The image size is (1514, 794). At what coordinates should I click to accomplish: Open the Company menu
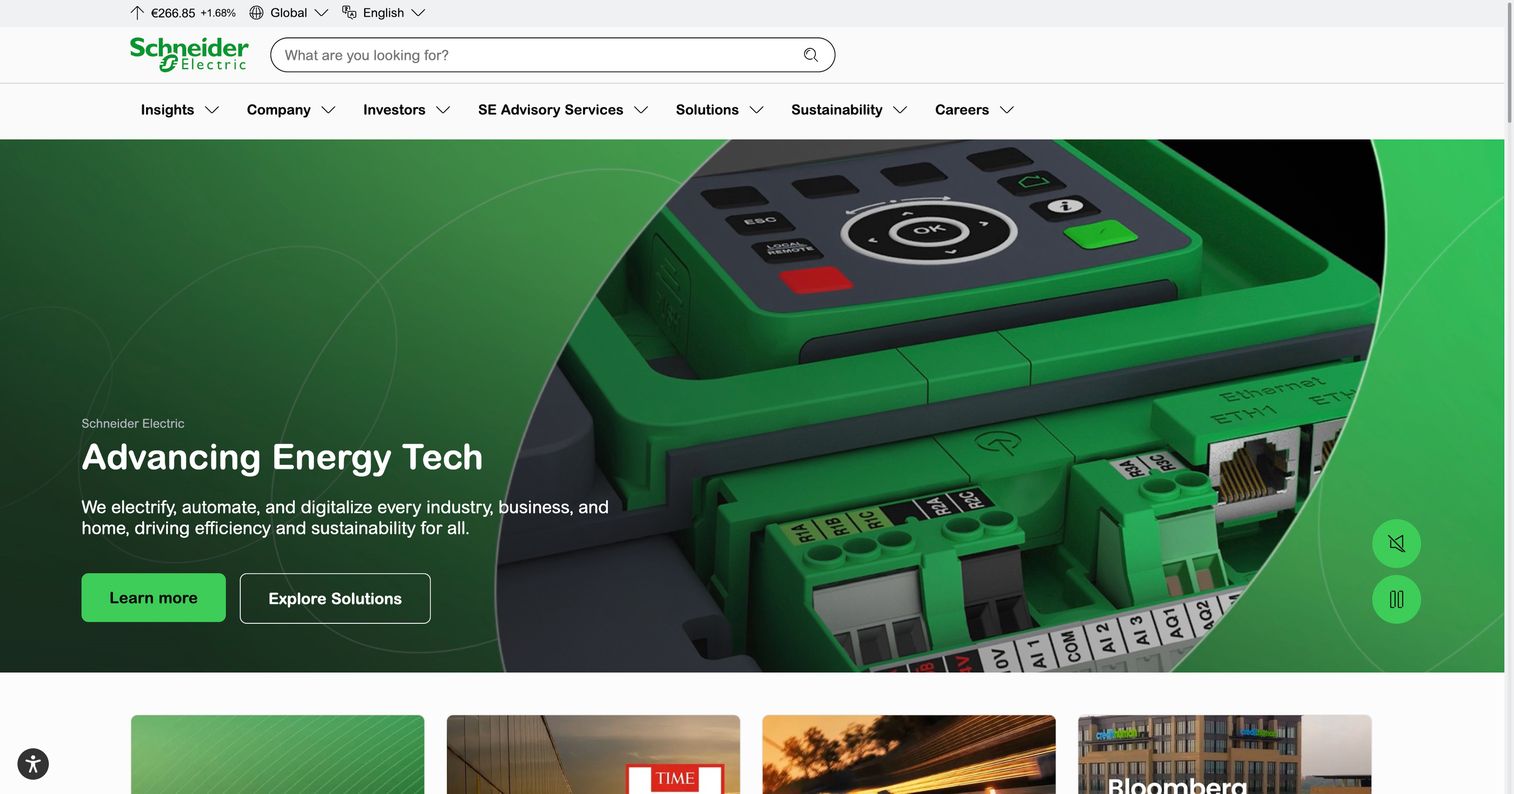coord(291,110)
